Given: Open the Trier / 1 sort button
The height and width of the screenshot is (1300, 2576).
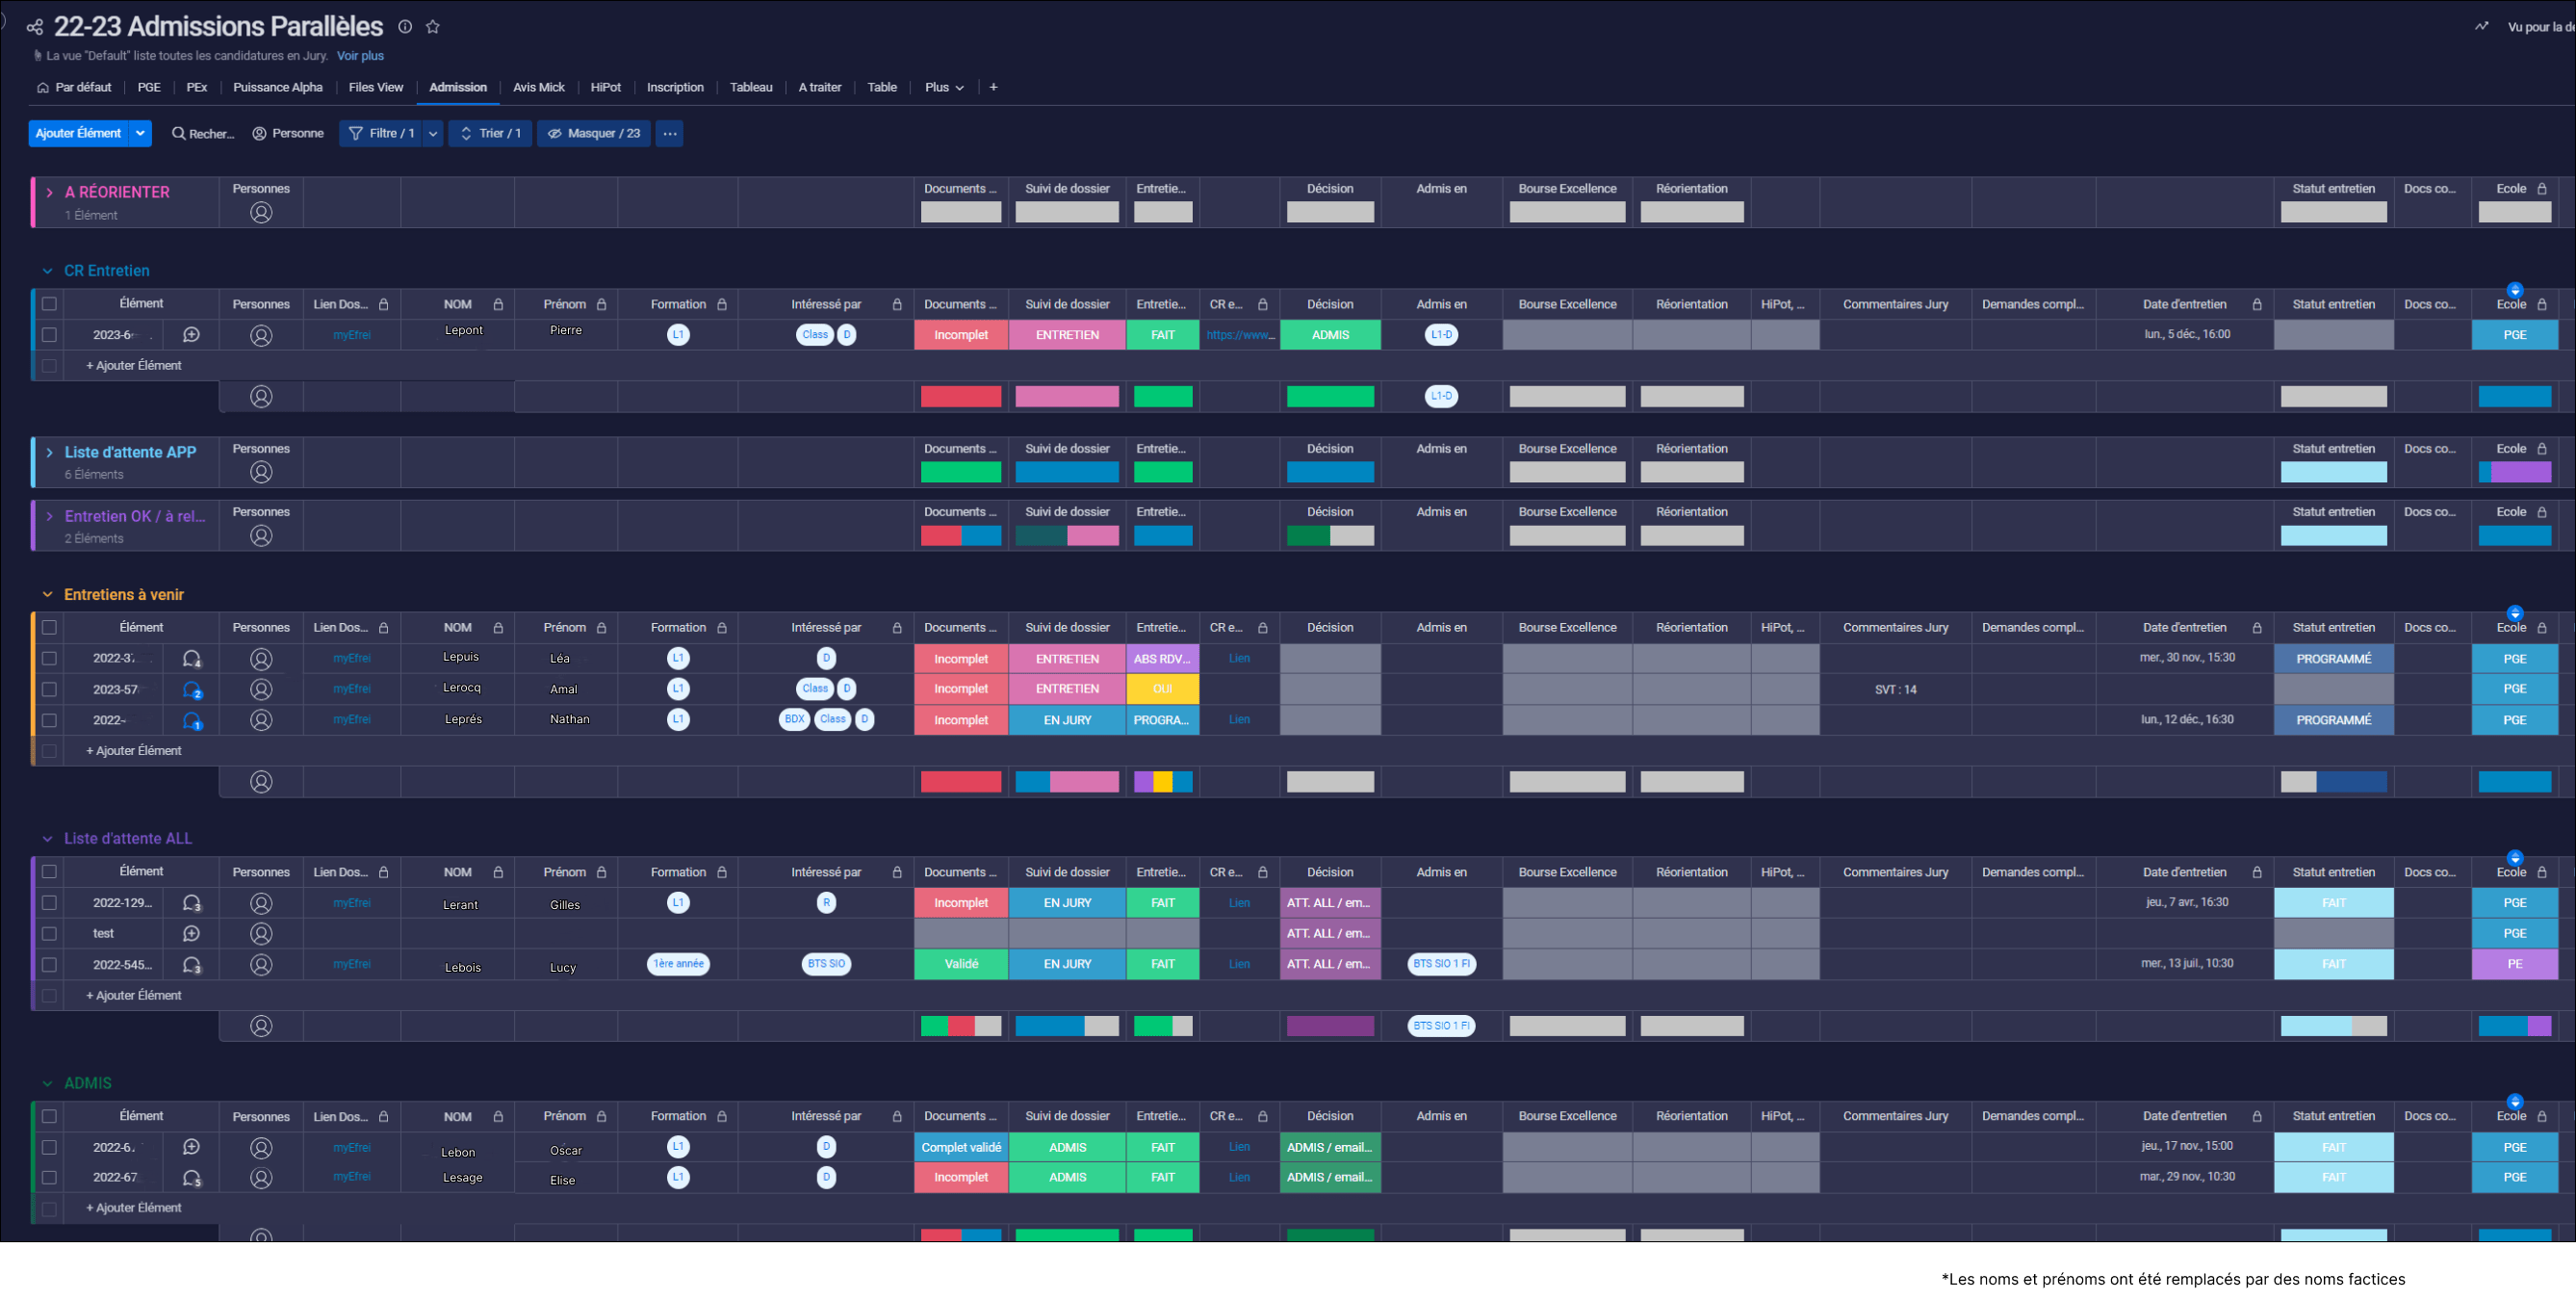Looking at the screenshot, I should (x=491, y=134).
